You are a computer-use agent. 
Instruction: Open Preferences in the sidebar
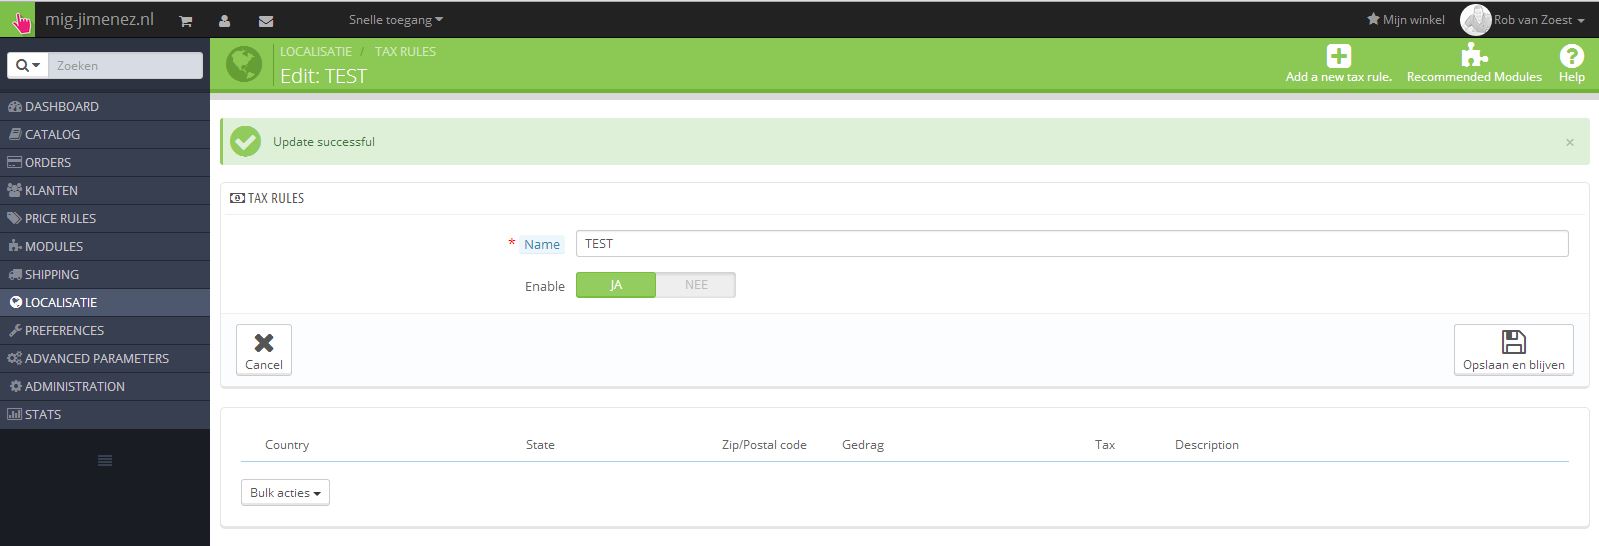pos(105,330)
